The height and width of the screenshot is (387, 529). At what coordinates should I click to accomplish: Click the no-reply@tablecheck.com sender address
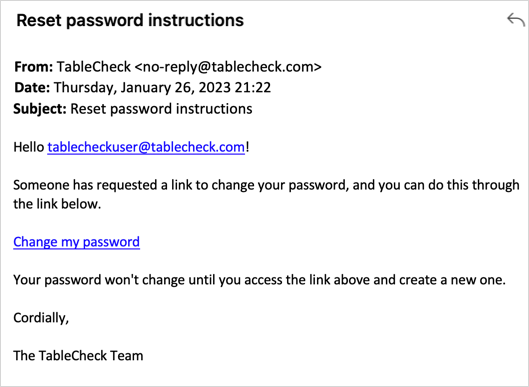coord(228,67)
